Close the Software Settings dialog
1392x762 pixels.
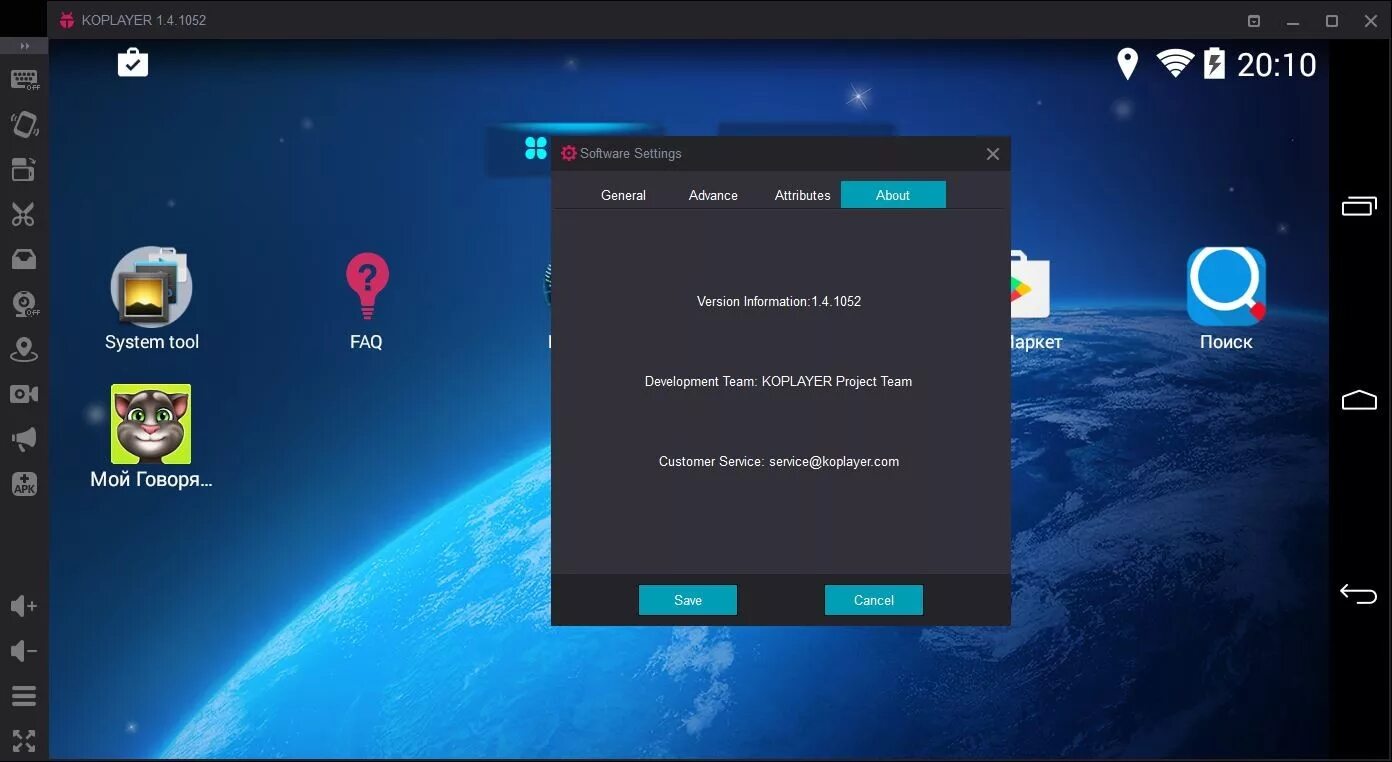click(993, 154)
